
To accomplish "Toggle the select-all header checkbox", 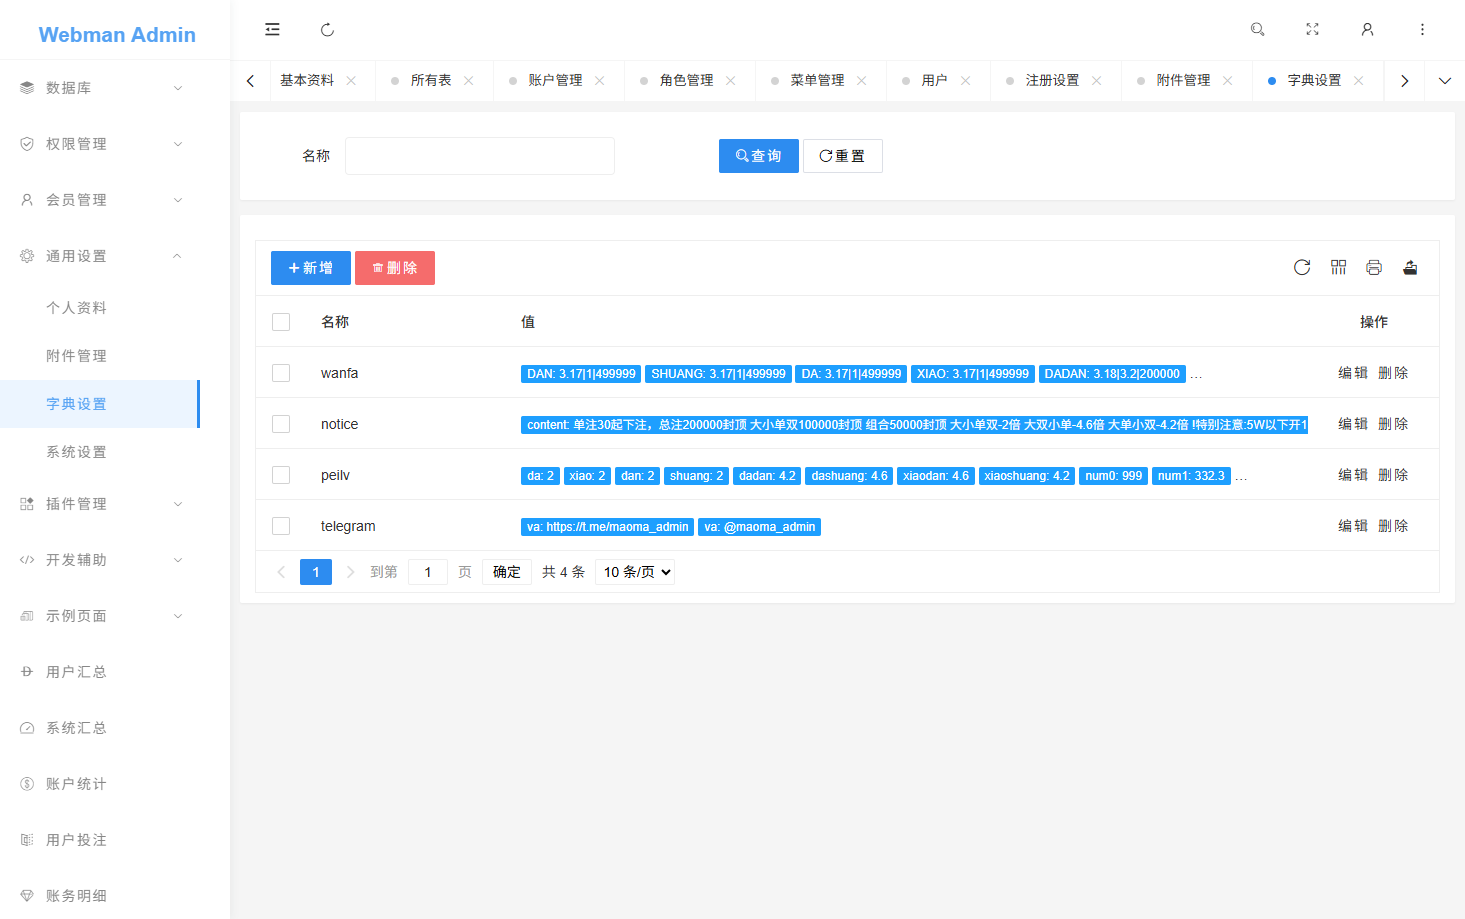I will [x=281, y=322].
